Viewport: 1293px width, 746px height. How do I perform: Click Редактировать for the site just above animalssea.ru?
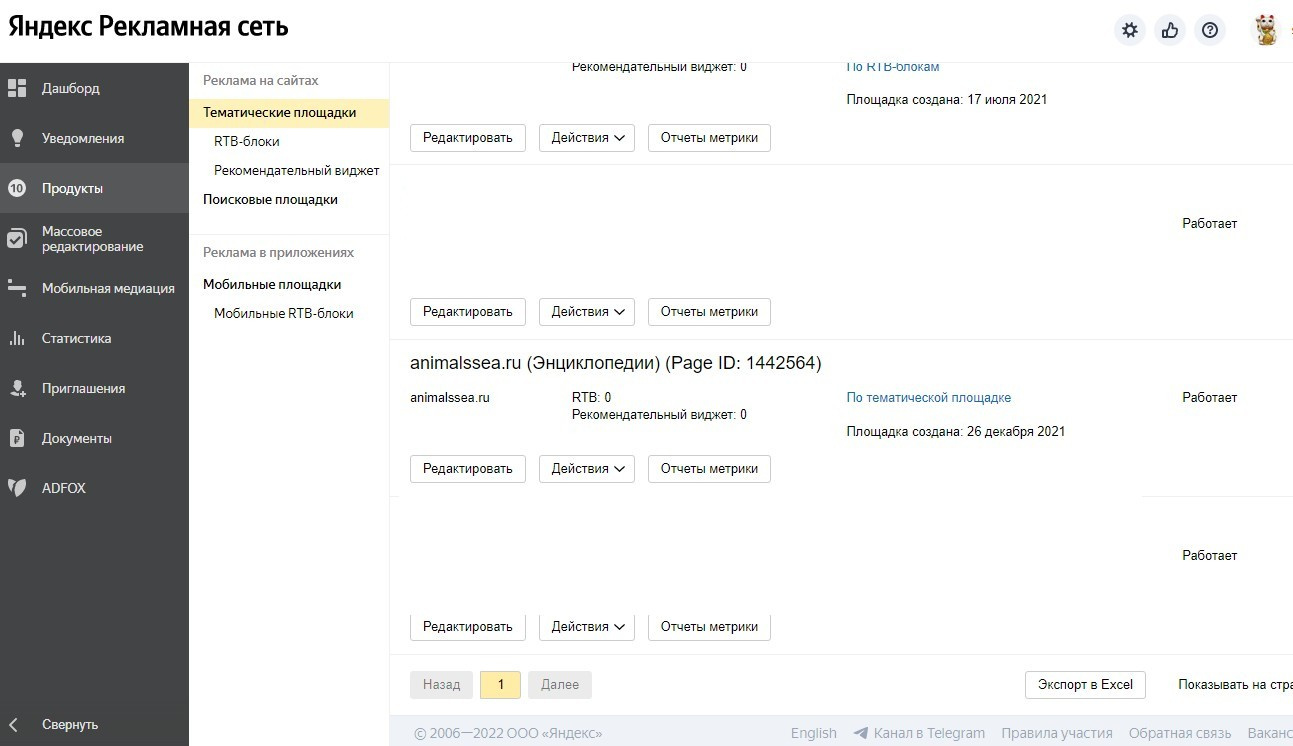coord(468,312)
